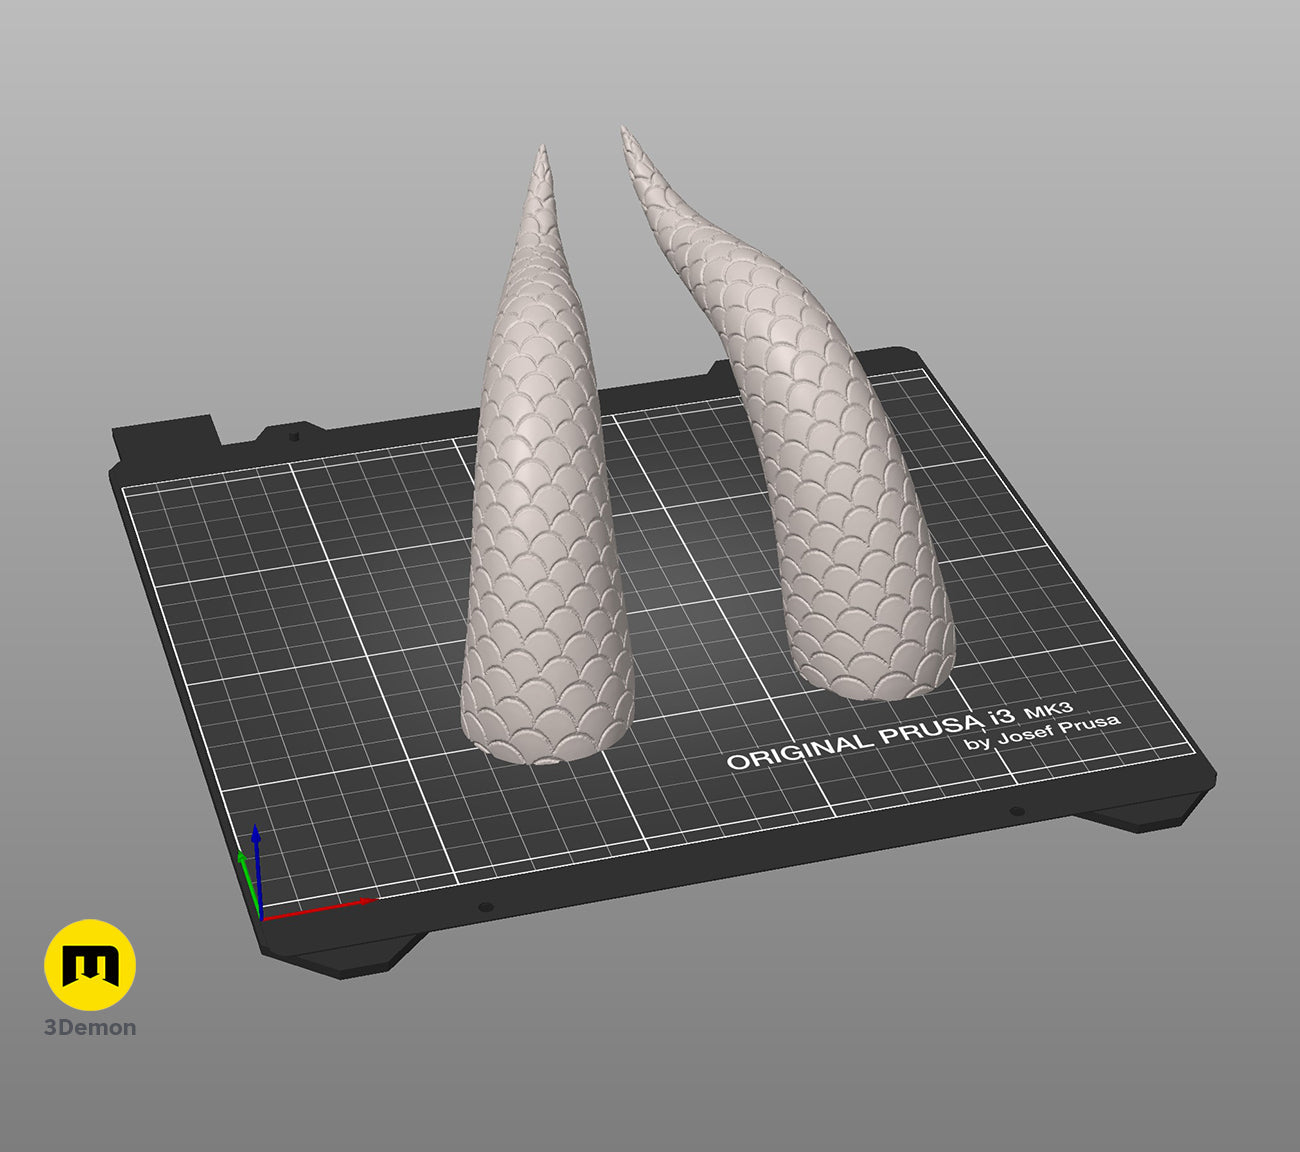Click the small hole on back-left bed tab
This screenshot has height=1152, width=1300.
[293, 434]
